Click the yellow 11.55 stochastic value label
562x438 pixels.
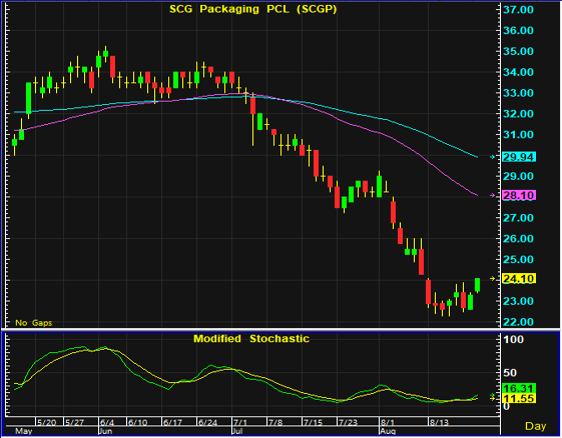pyautogui.click(x=519, y=398)
